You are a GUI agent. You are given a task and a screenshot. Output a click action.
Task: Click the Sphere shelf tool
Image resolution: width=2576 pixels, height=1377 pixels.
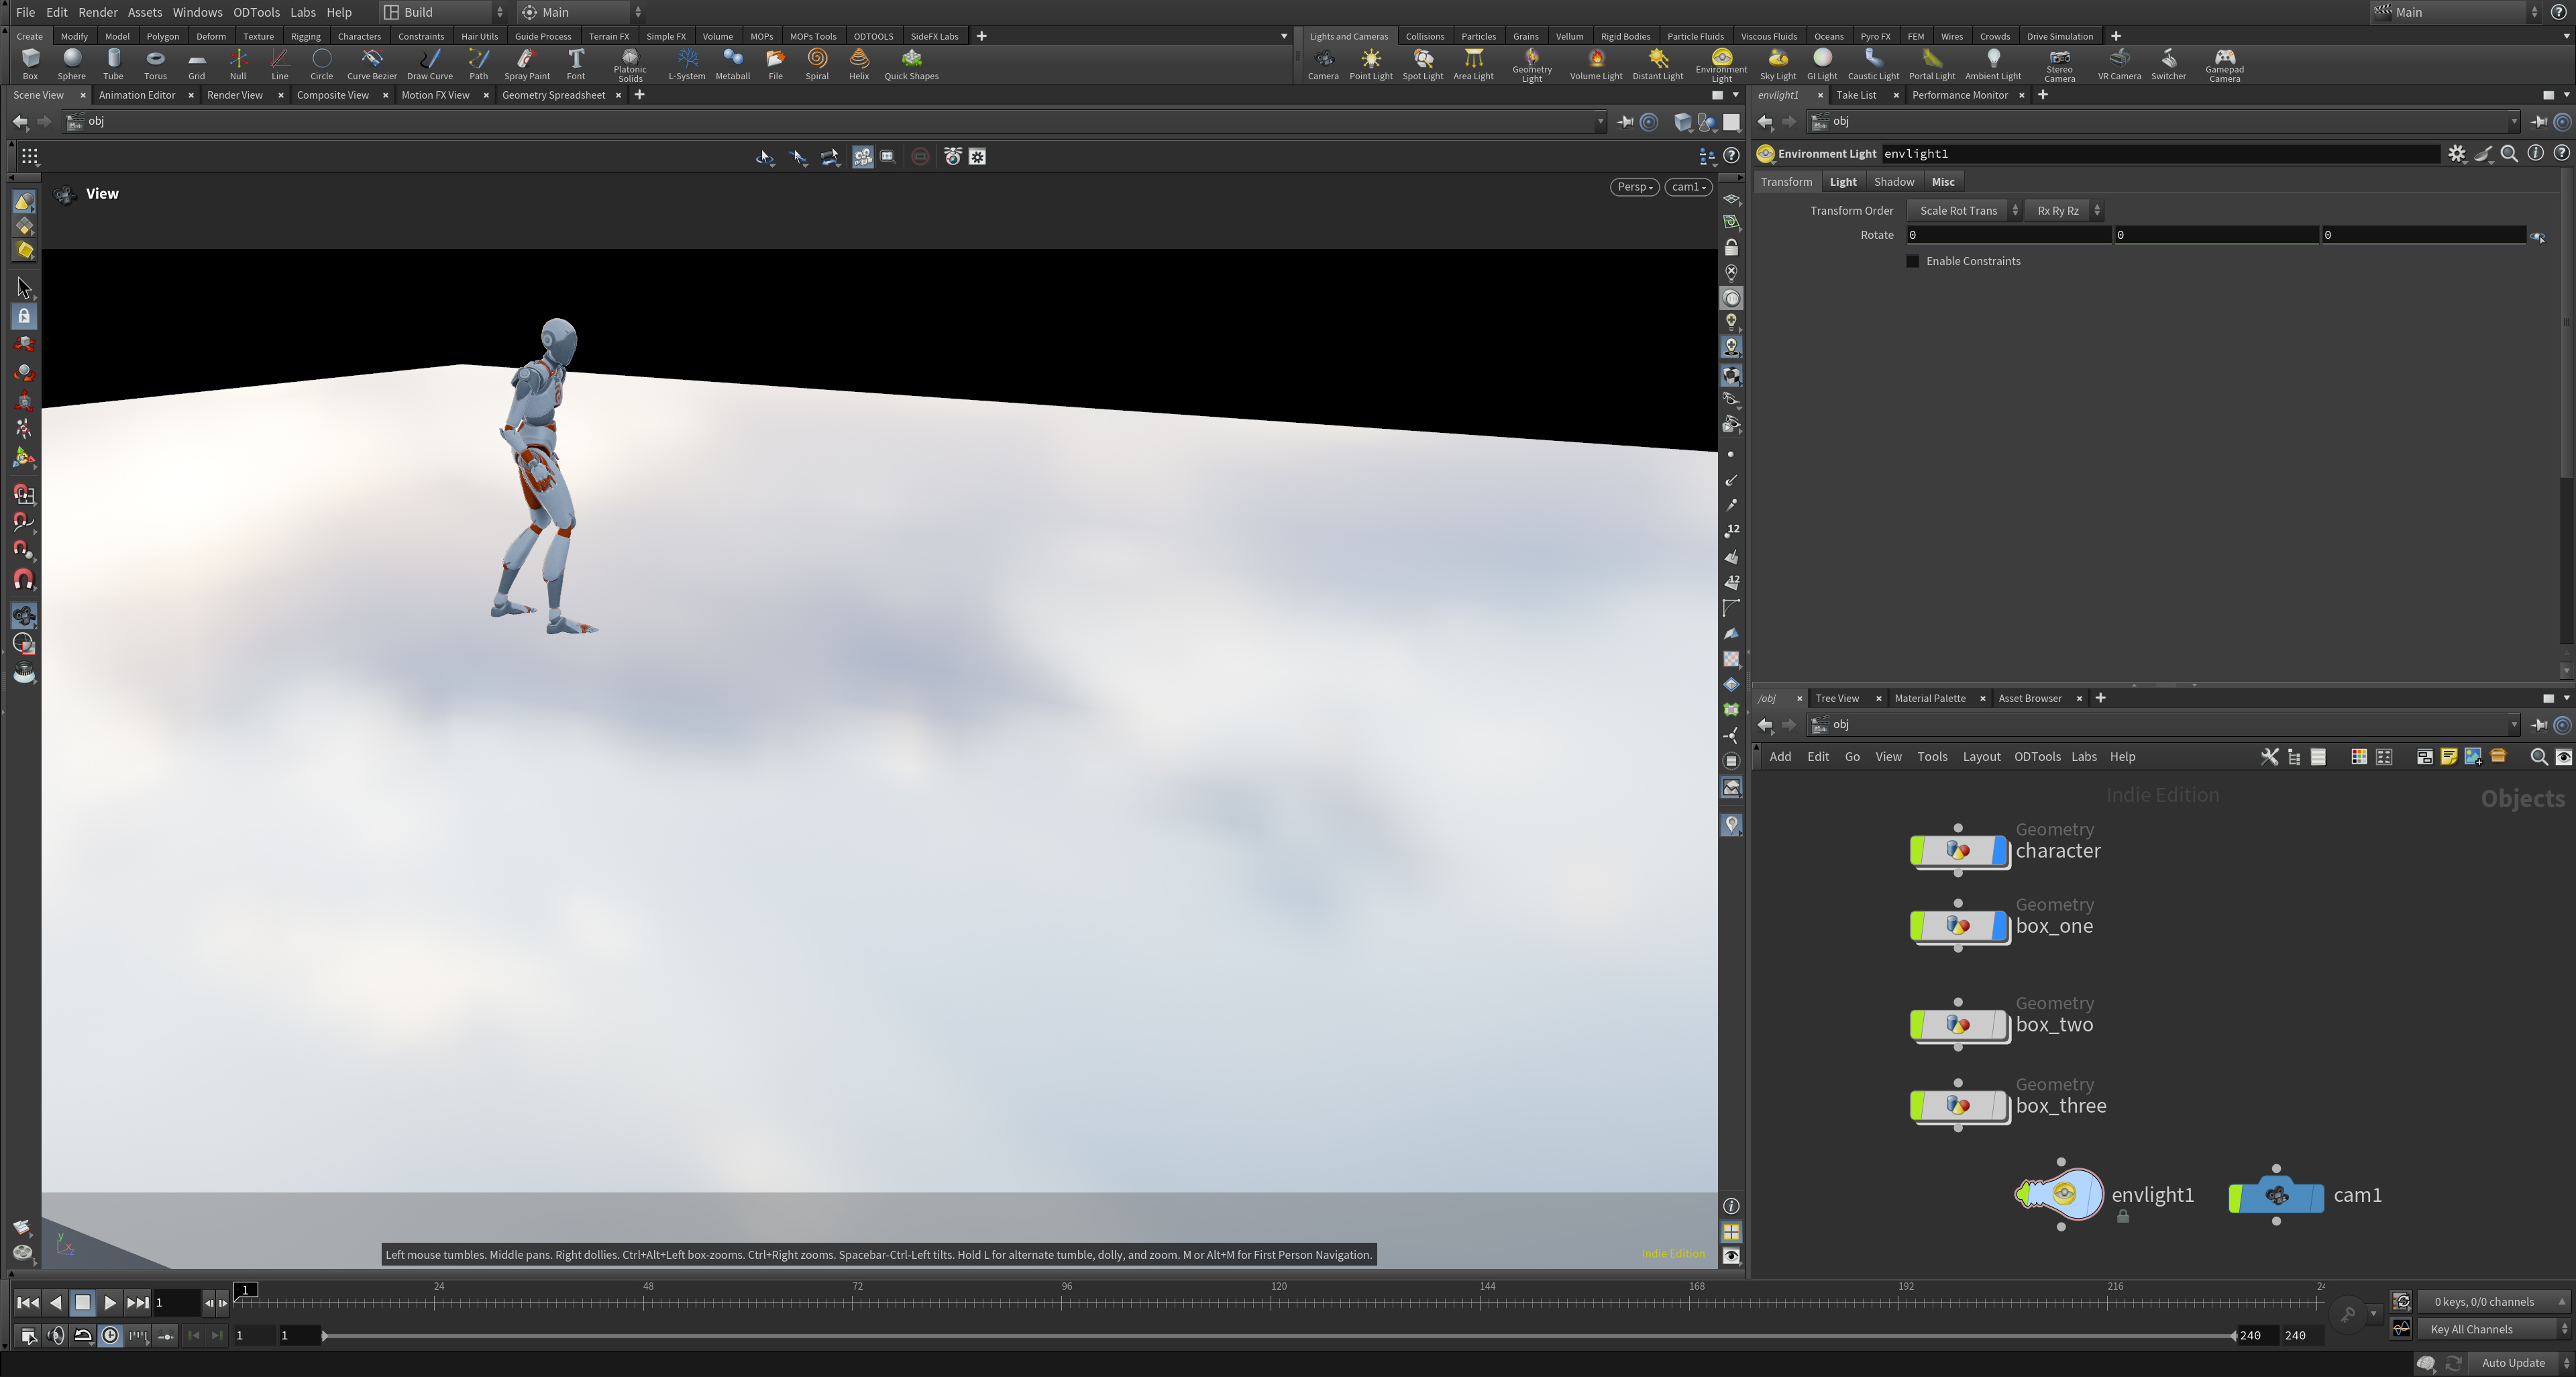click(72, 64)
